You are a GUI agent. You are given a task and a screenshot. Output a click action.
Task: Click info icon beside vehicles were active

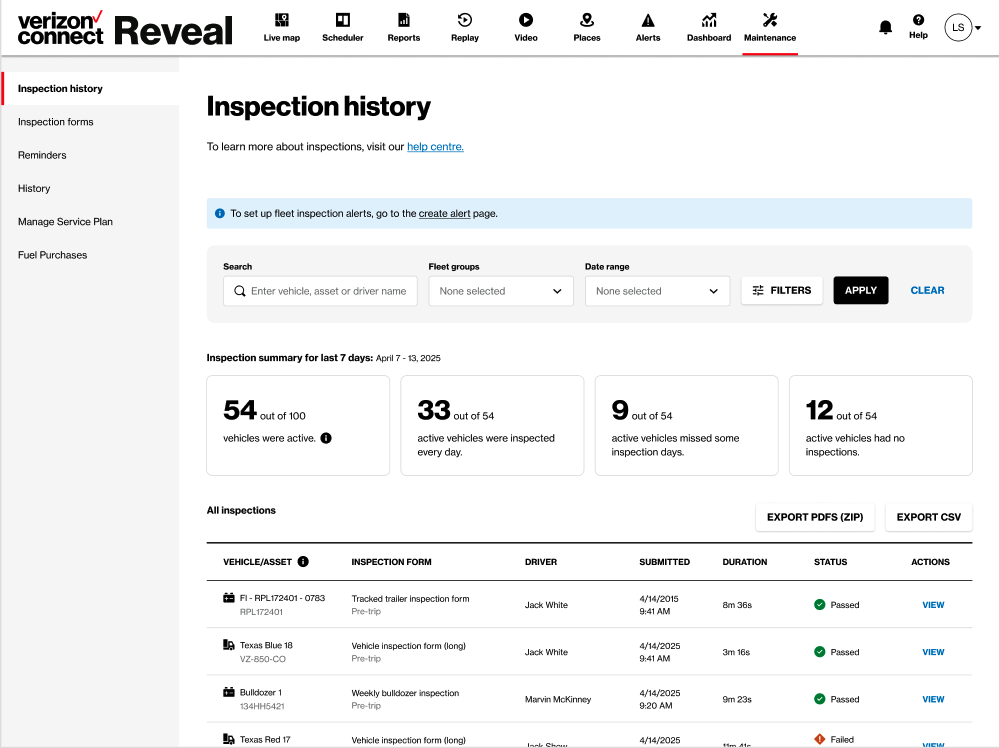tap(326, 438)
